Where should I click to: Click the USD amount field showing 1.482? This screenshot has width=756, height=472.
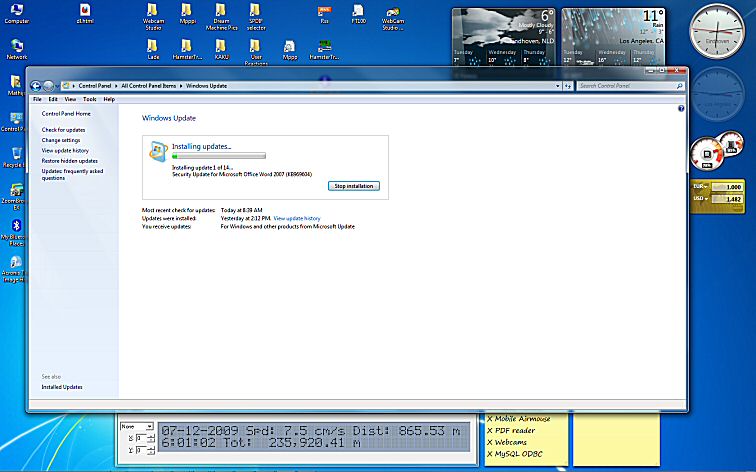(x=727, y=199)
